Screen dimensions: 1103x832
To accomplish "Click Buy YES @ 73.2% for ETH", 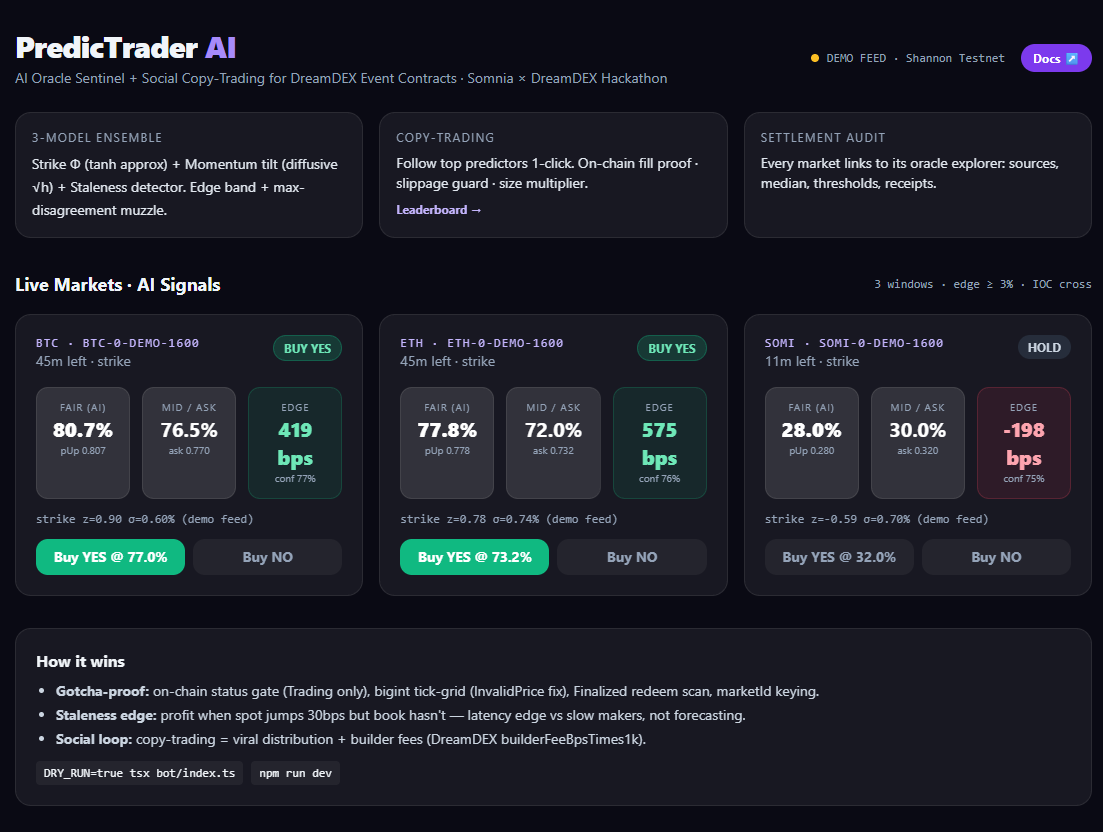I will point(474,557).
